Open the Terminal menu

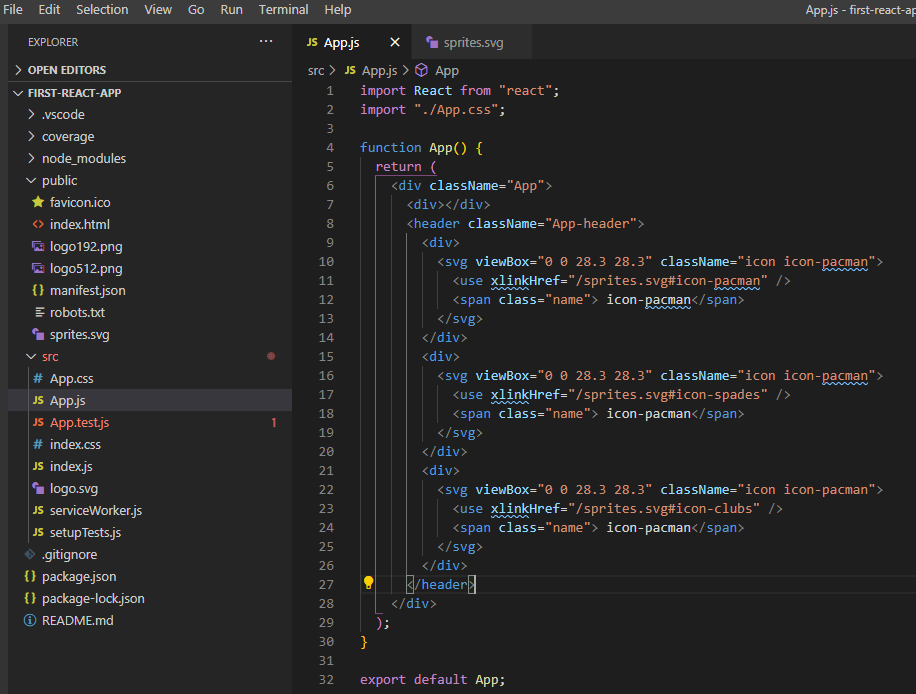(283, 9)
